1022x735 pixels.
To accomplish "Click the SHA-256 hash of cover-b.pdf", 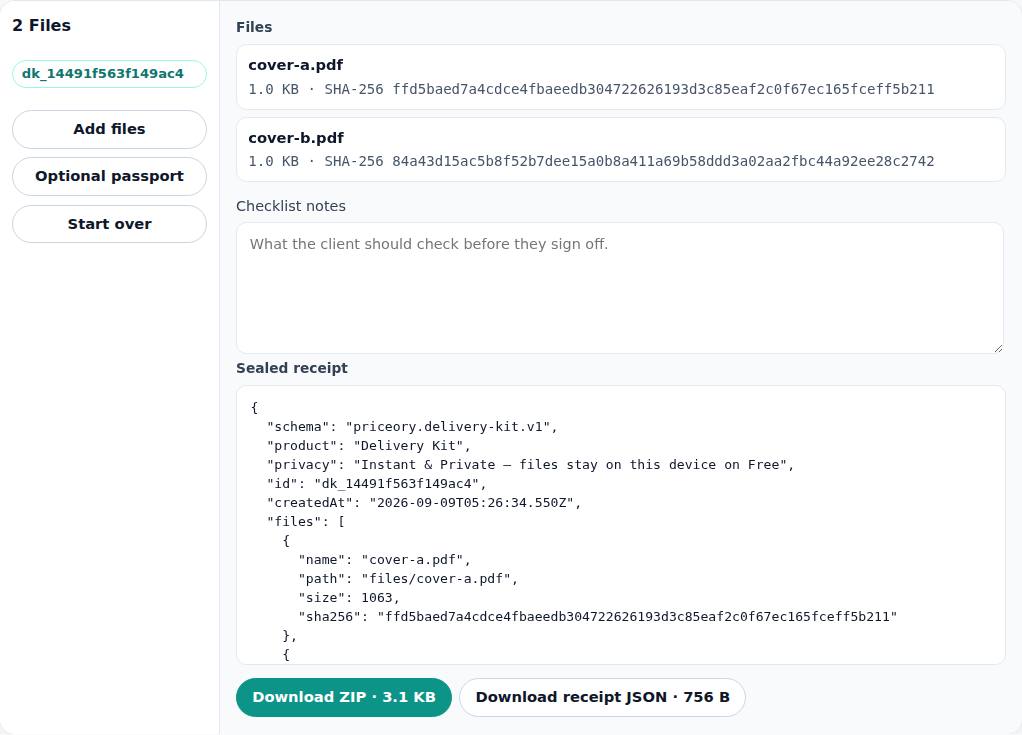I will tap(663, 162).
